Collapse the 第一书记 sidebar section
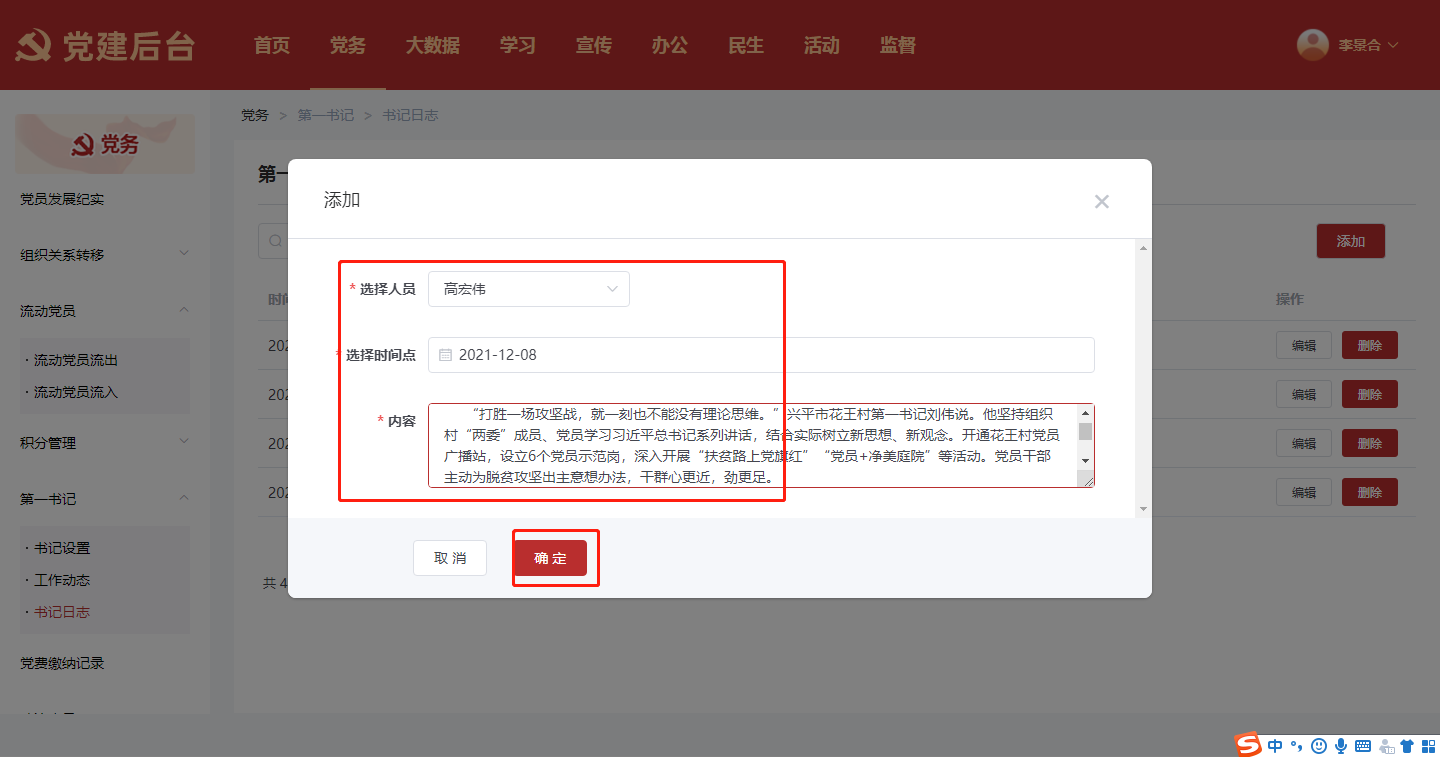The height and width of the screenshot is (757, 1440). [184, 498]
